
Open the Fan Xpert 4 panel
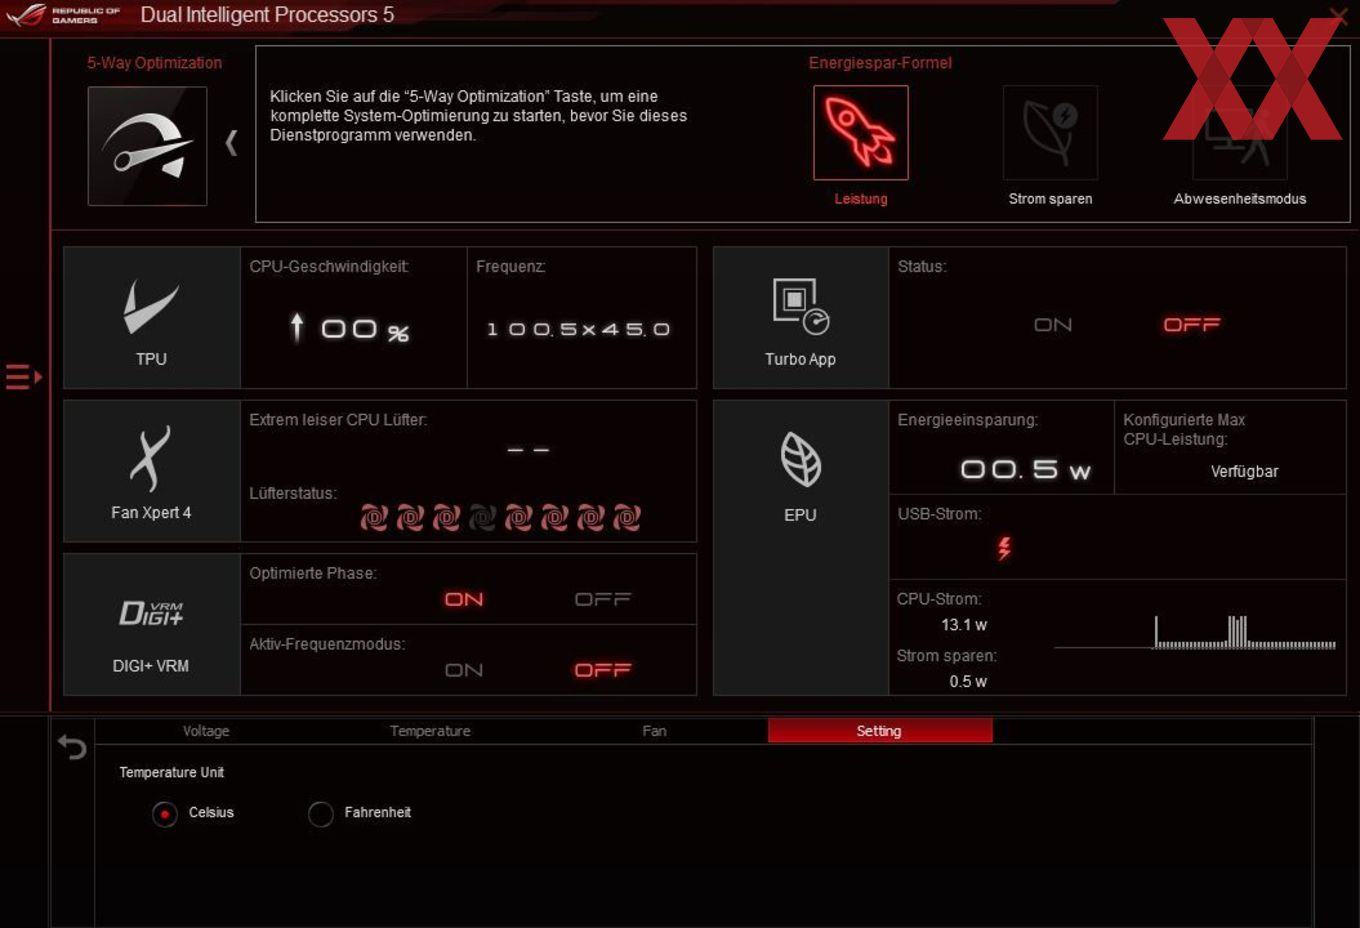(152, 471)
